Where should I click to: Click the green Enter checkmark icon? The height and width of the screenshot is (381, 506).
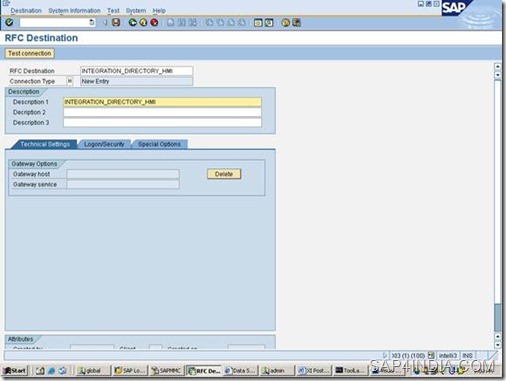9,22
